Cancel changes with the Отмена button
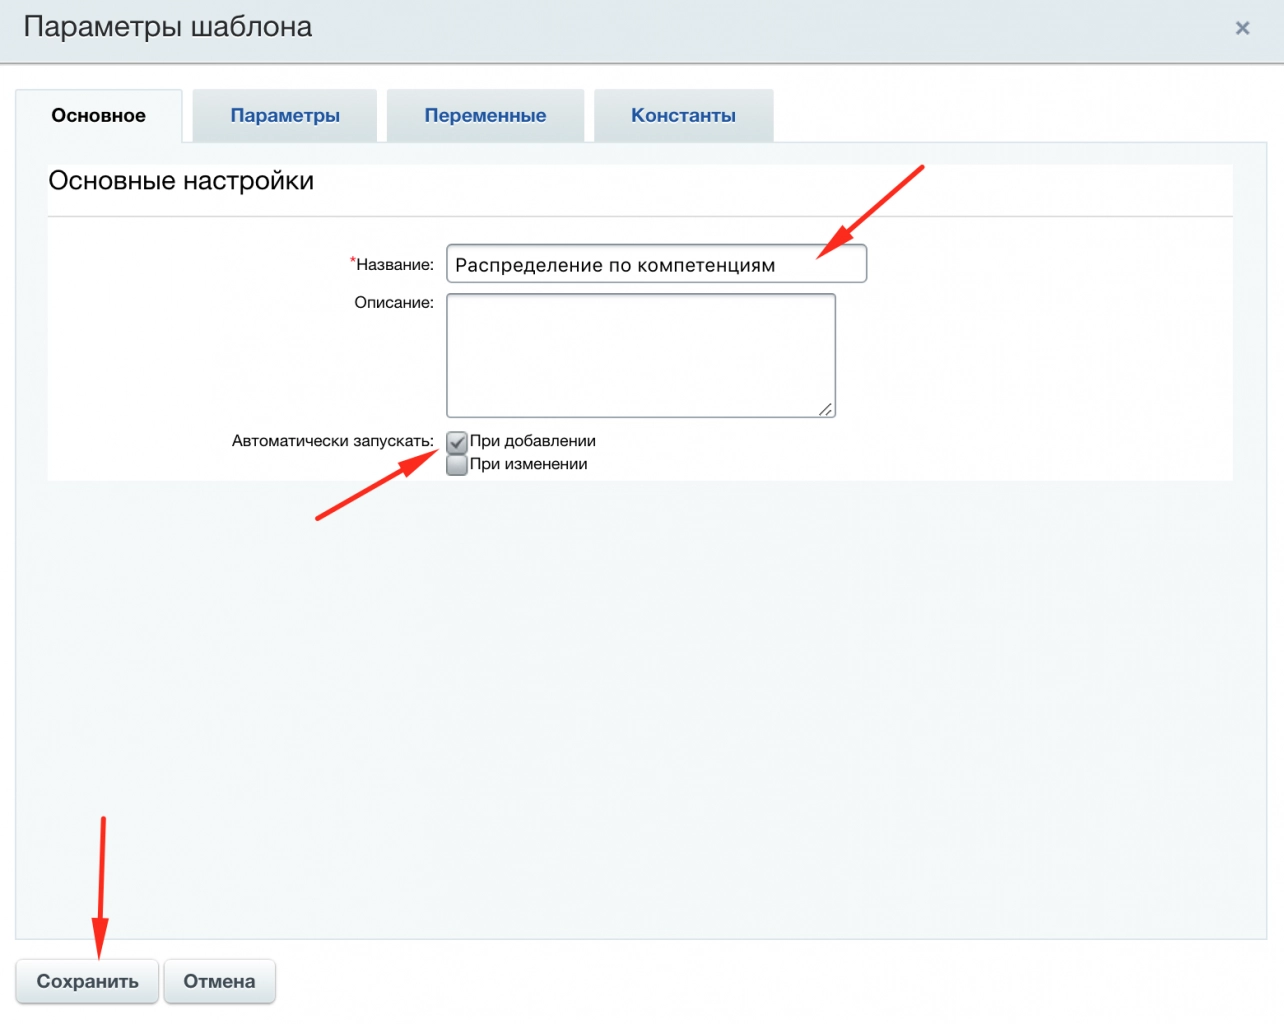 (219, 981)
